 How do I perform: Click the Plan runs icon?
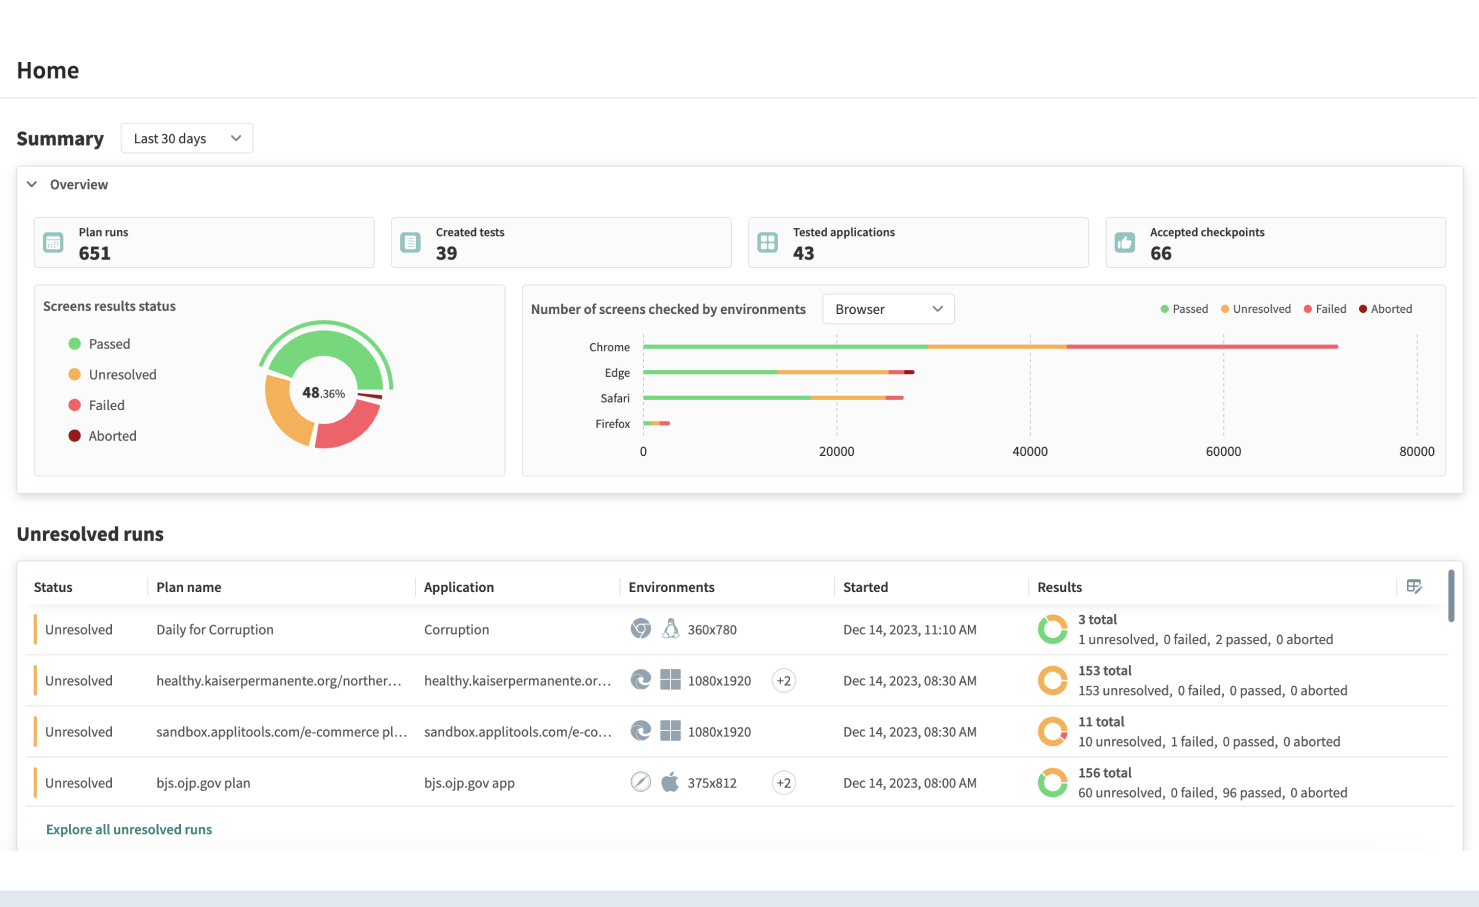tap(52, 242)
